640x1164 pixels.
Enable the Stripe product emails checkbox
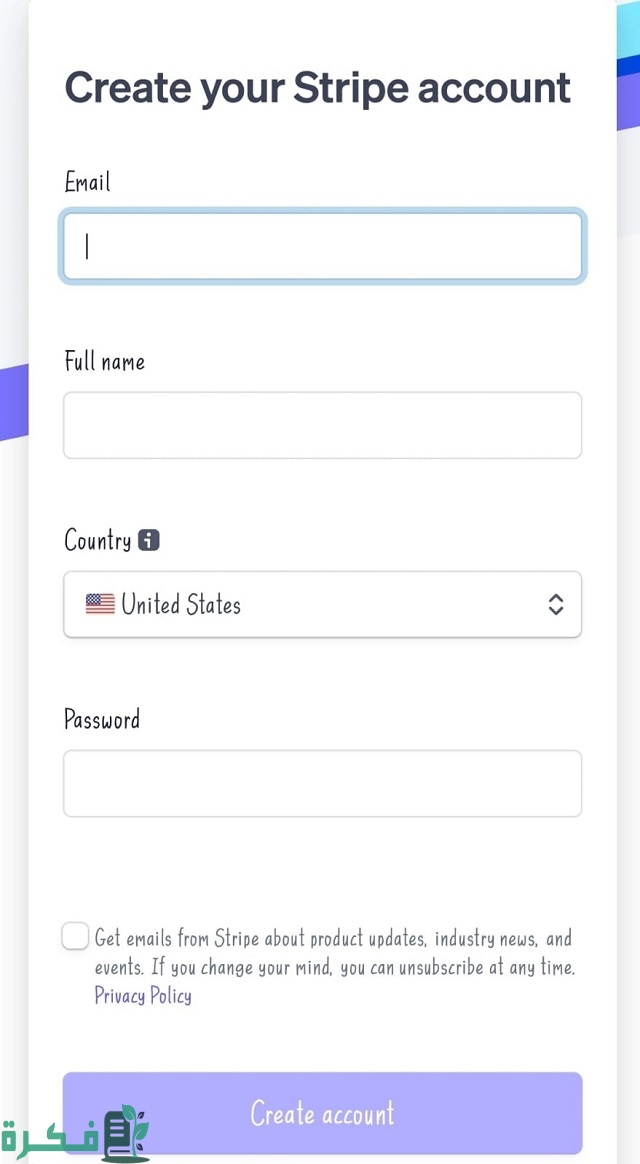[75, 937]
